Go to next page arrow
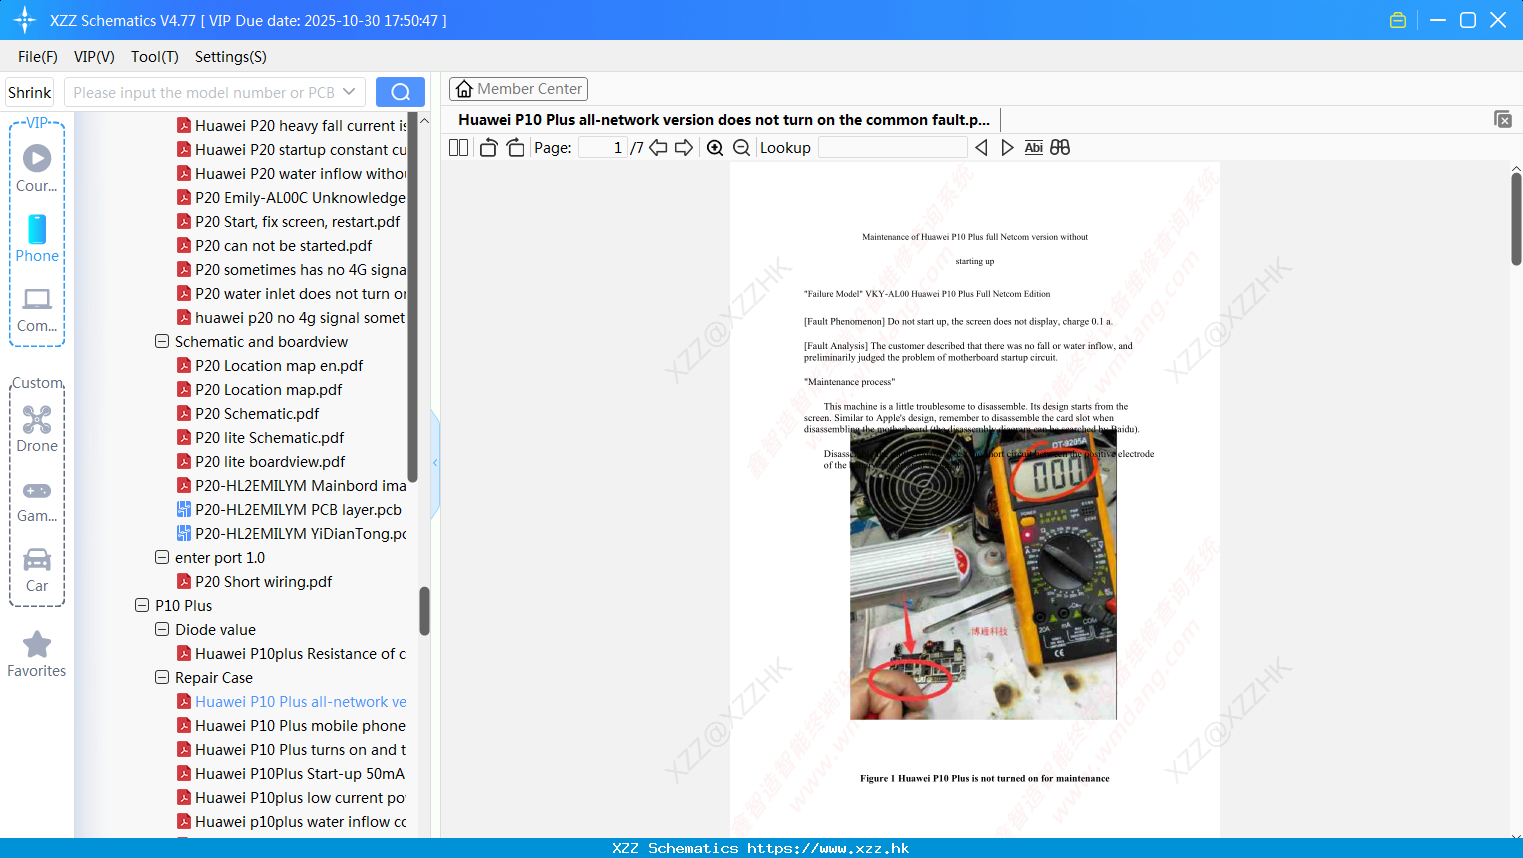This screenshot has height=858, width=1523. pyautogui.click(x=684, y=147)
